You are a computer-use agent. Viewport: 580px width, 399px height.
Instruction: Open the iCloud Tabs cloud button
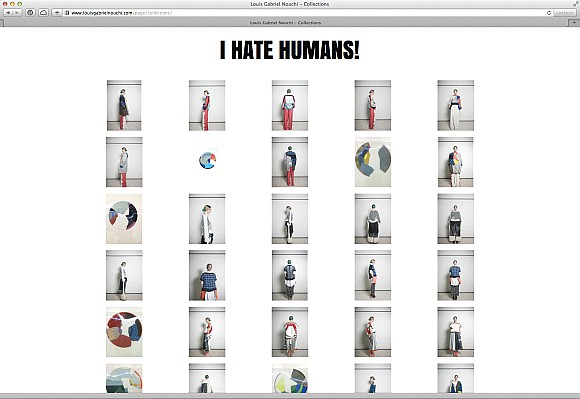coord(43,13)
